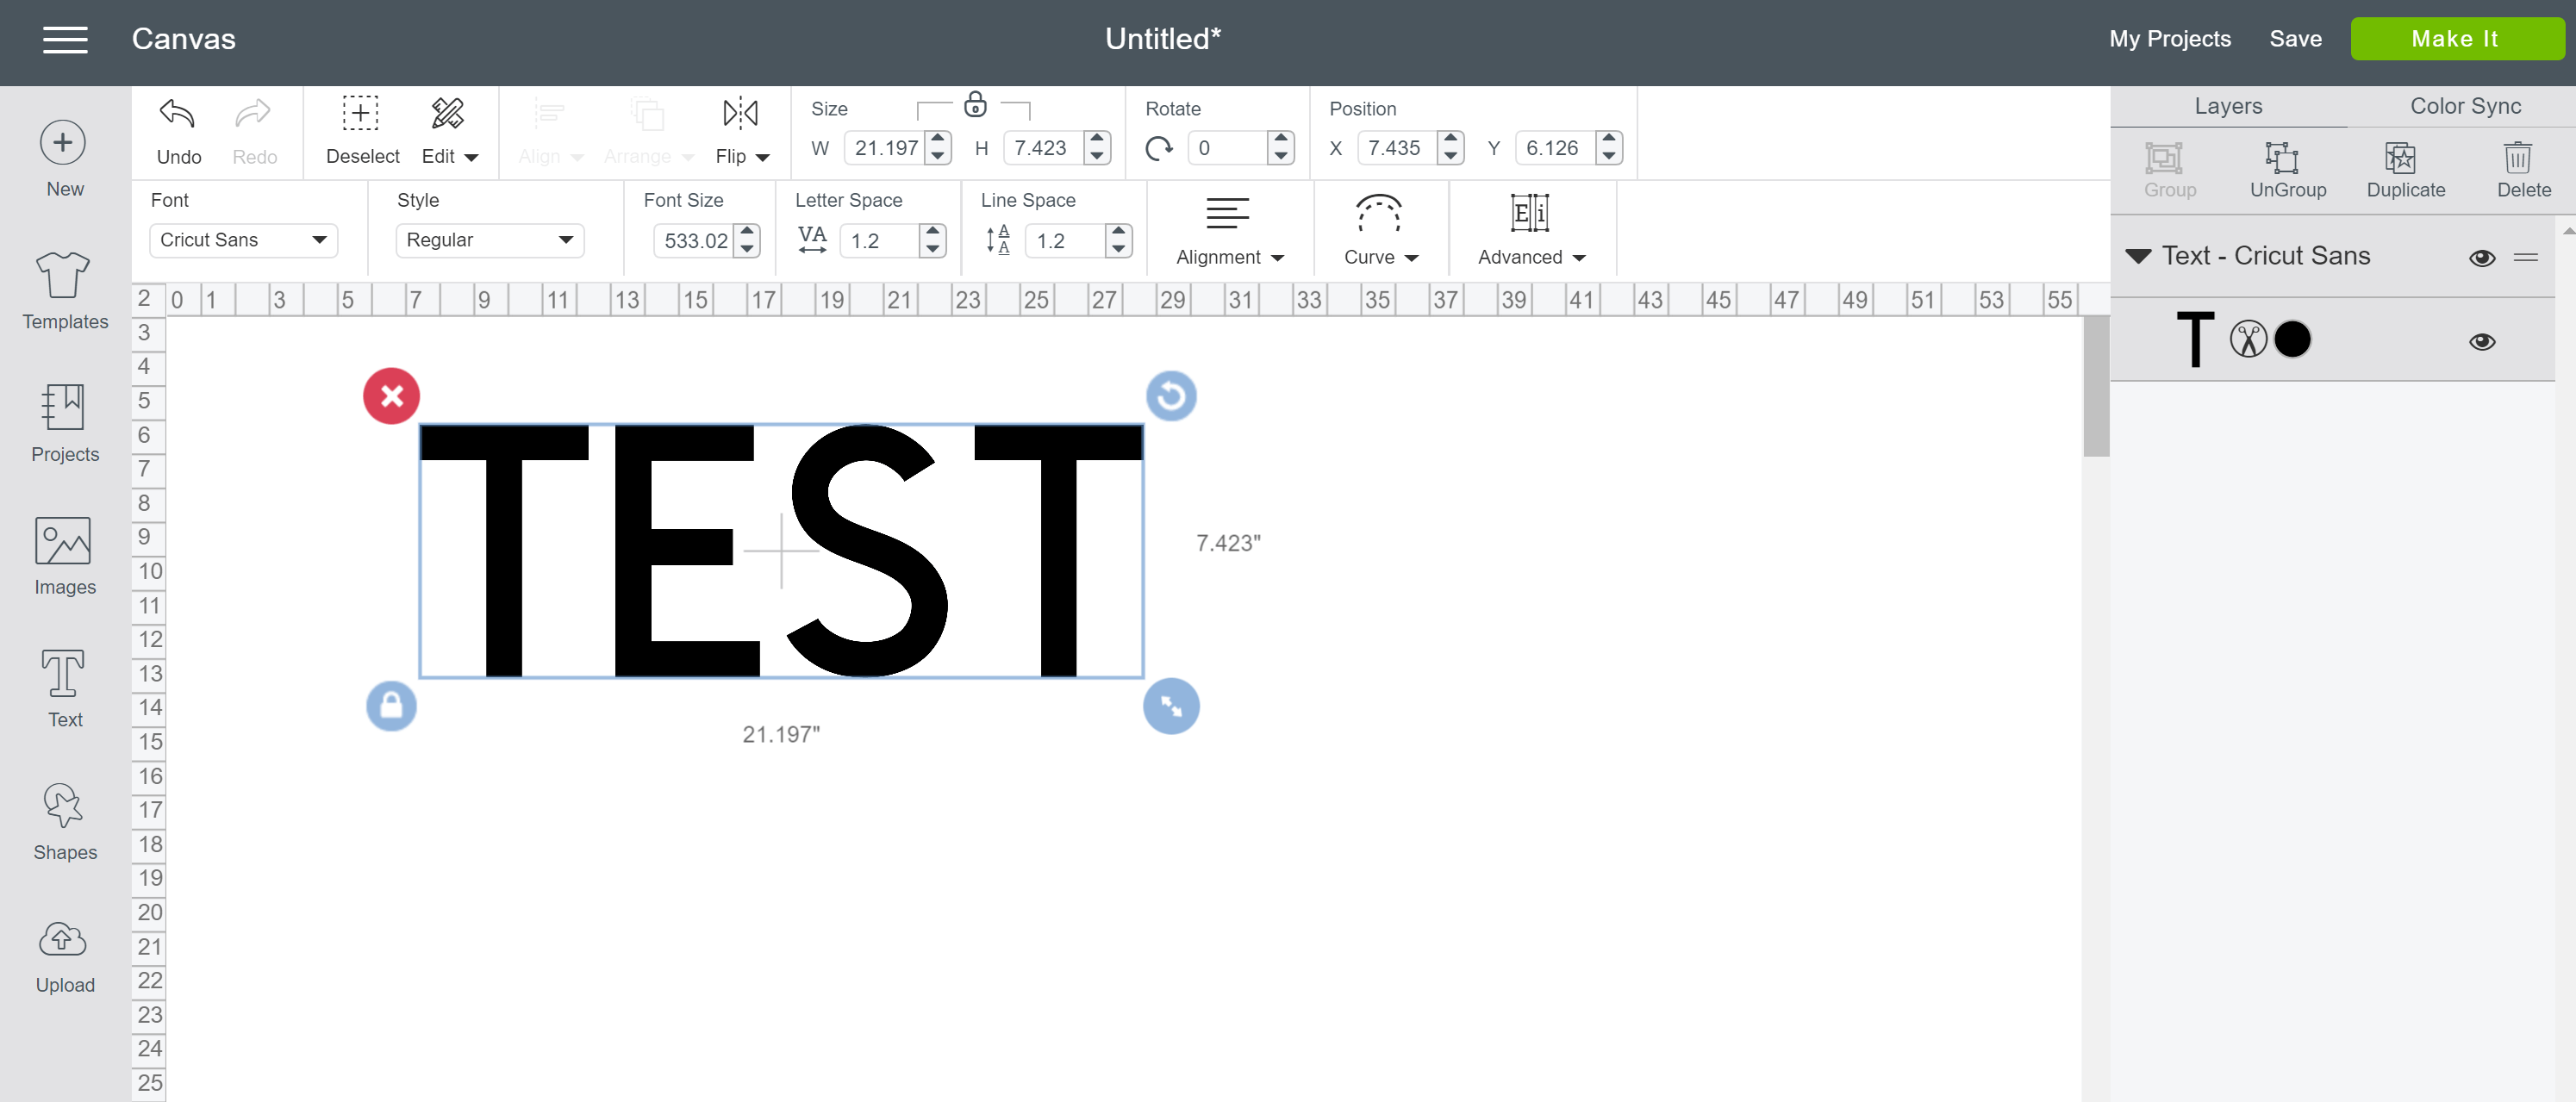This screenshot has width=2576, height=1102.
Task: Click the Rotate icon in toolbar
Action: tap(1159, 148)
